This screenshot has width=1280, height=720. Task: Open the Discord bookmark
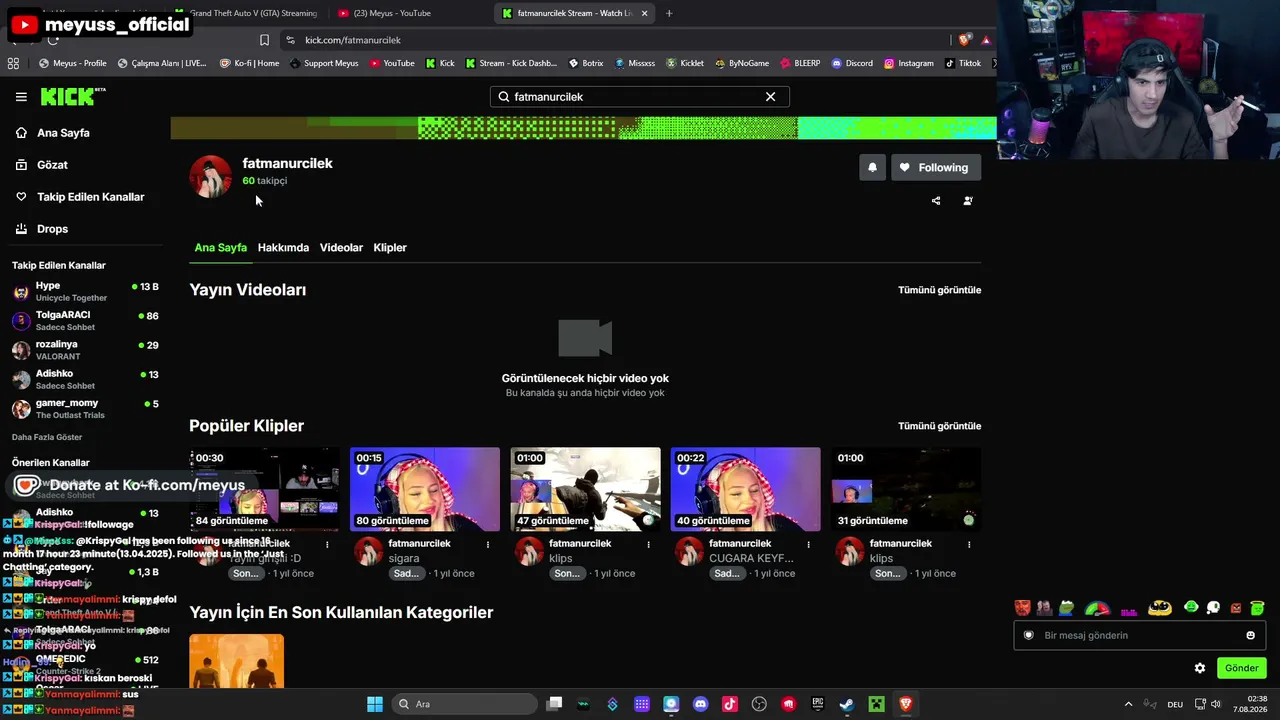pyautogui.click(x=852, y=63)
